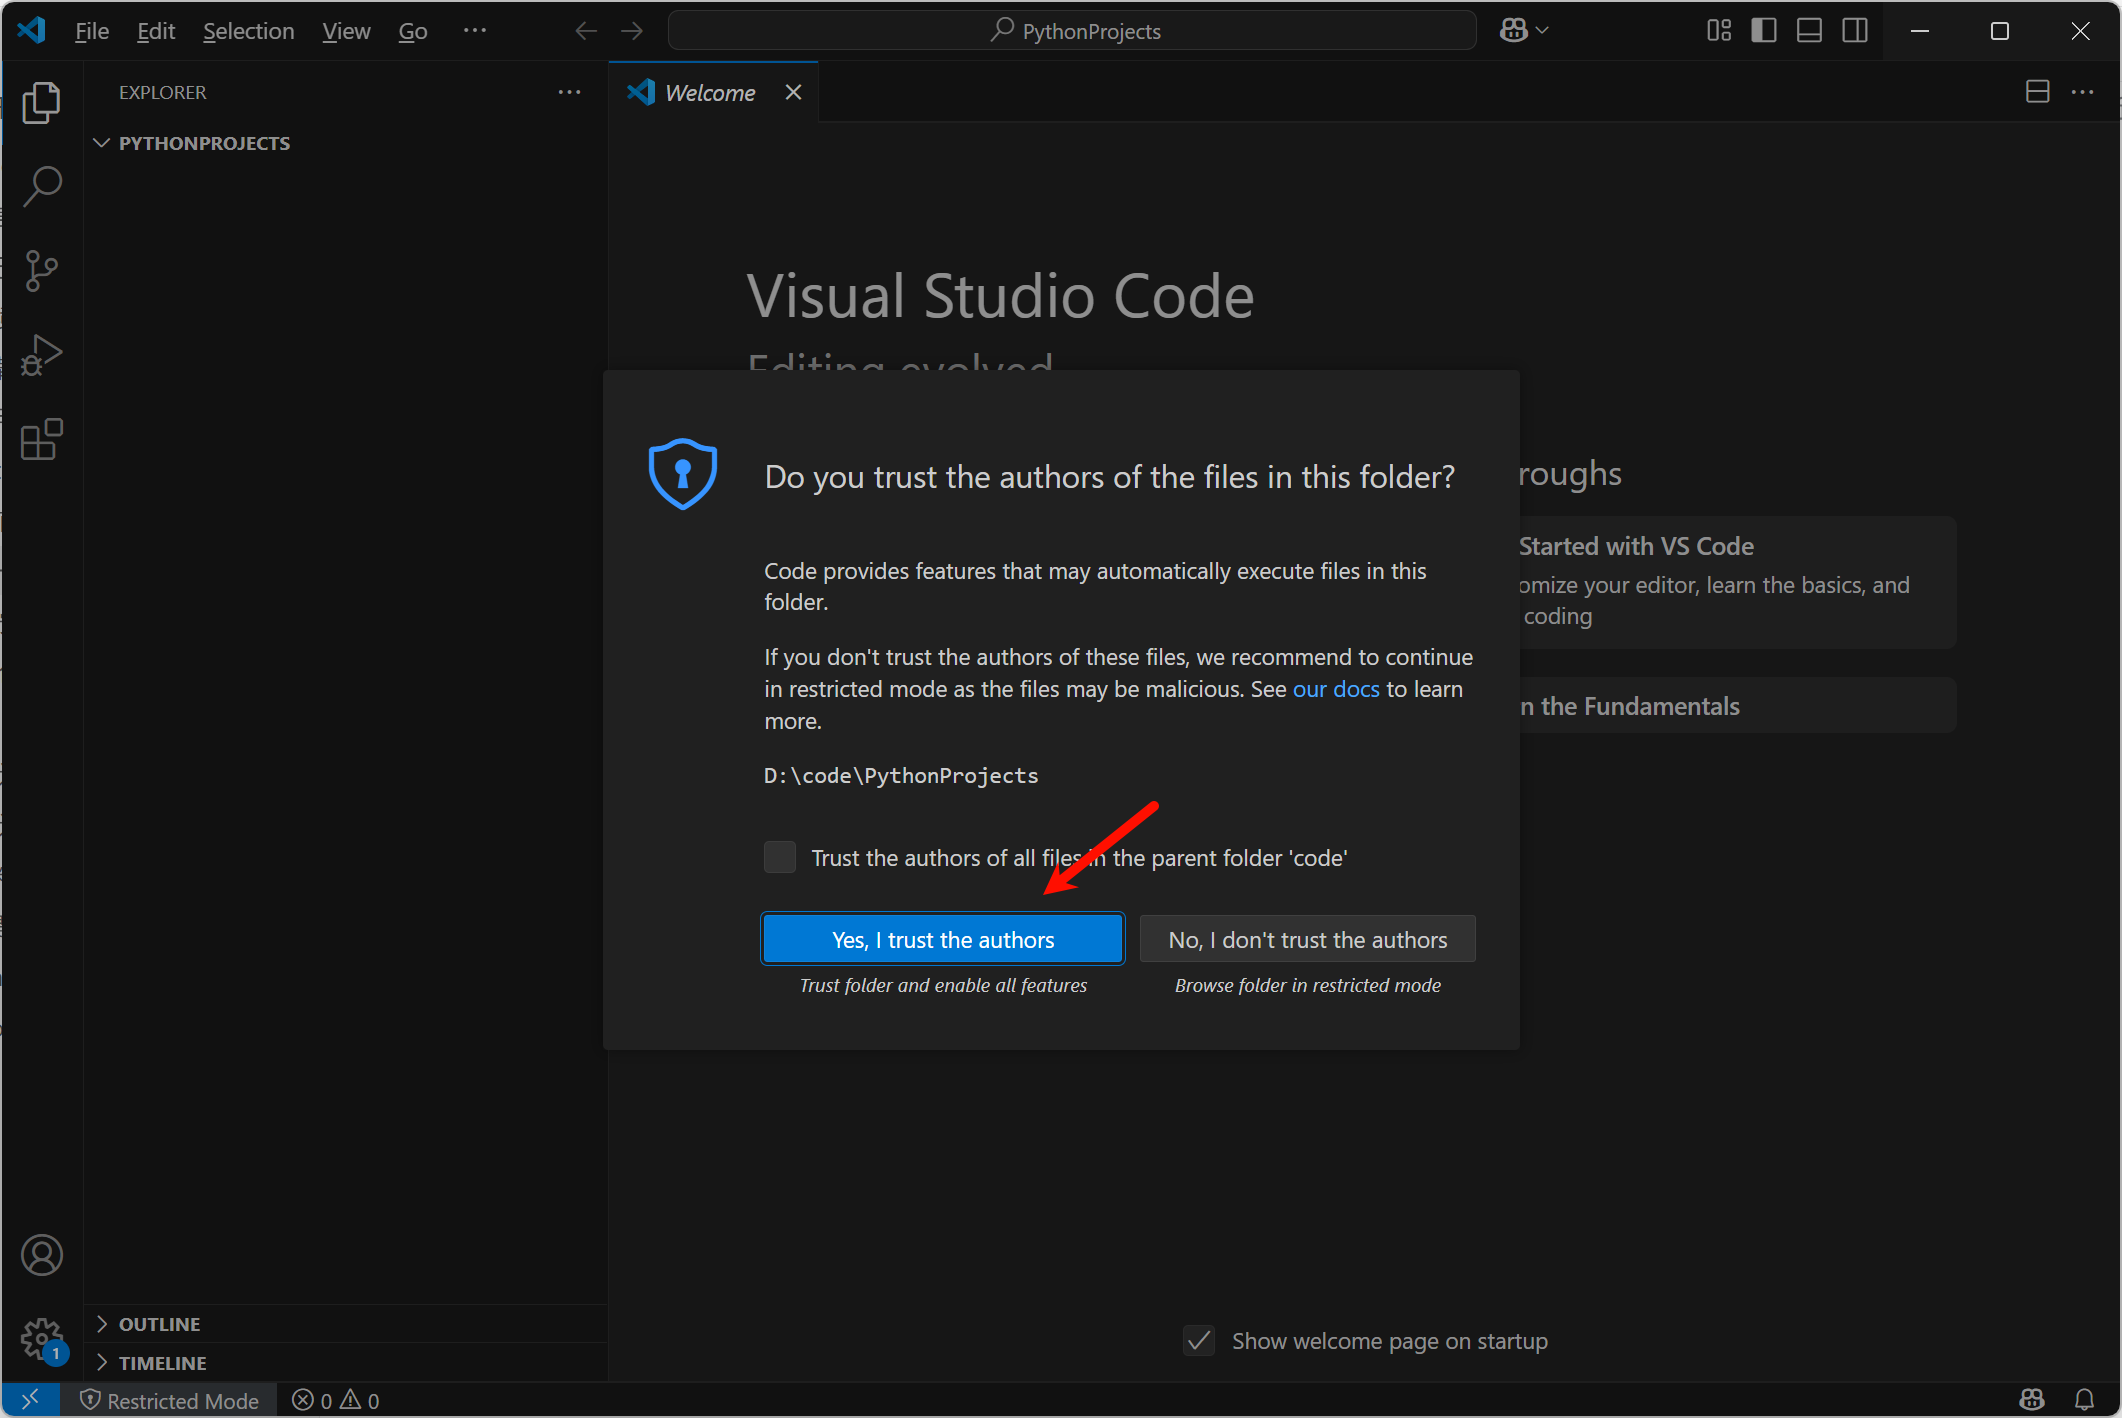Viewport: 2122px width, 1418px height.
Task: Uncheck Show welcome page on startup
Action: [1199, 1341]
